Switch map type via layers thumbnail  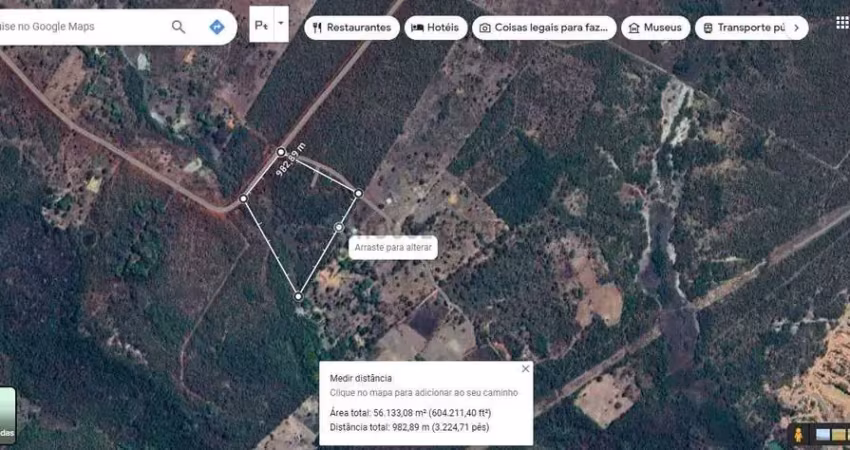[7, 415]
